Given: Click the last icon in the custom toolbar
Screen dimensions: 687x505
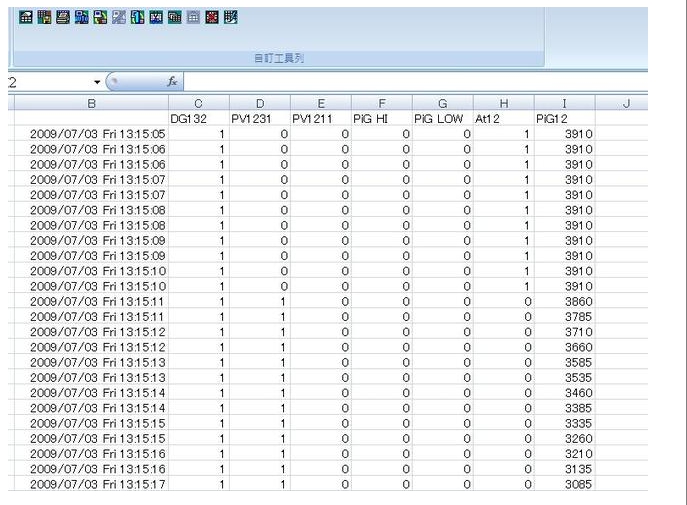Looking at the screenshot, I should click(231, 18).
